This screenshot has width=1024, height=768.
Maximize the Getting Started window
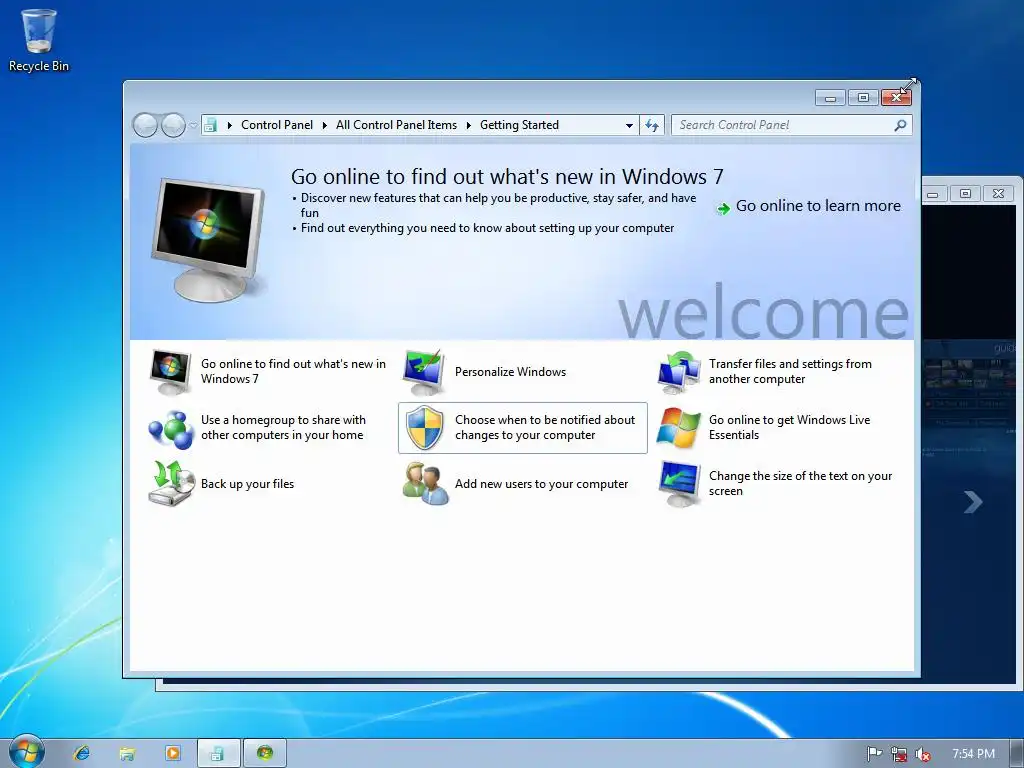[x=863, y=98]
